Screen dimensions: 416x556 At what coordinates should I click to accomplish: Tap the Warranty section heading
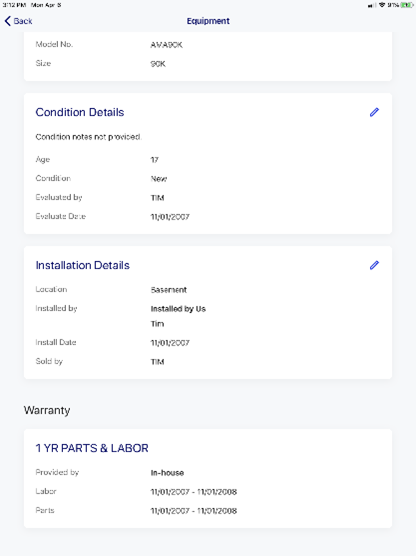coord(47,410)
